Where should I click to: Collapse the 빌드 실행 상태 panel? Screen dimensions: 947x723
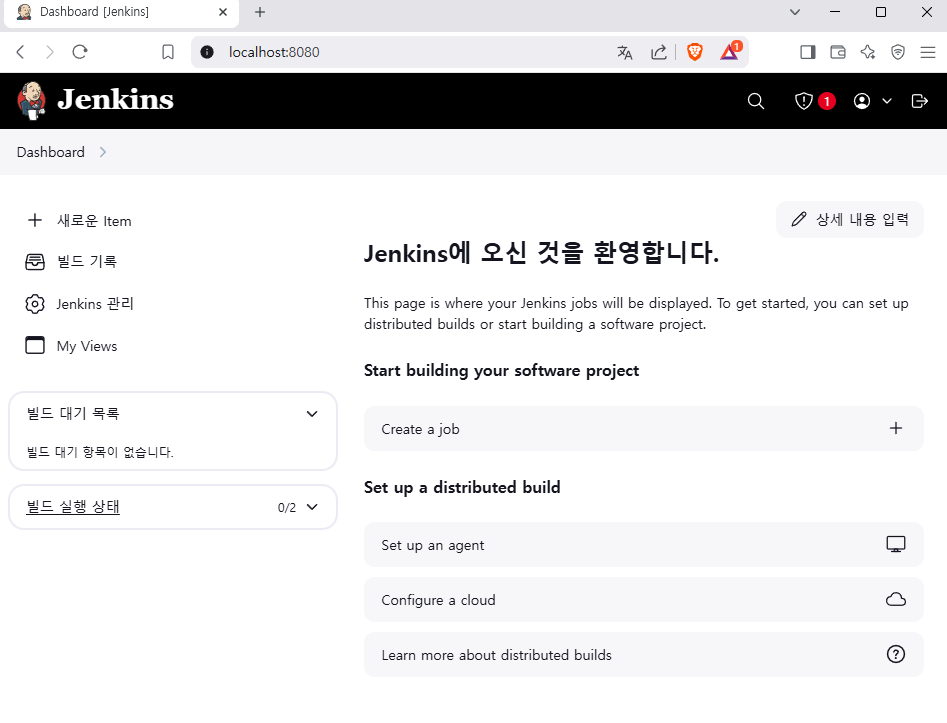point(312,507)
